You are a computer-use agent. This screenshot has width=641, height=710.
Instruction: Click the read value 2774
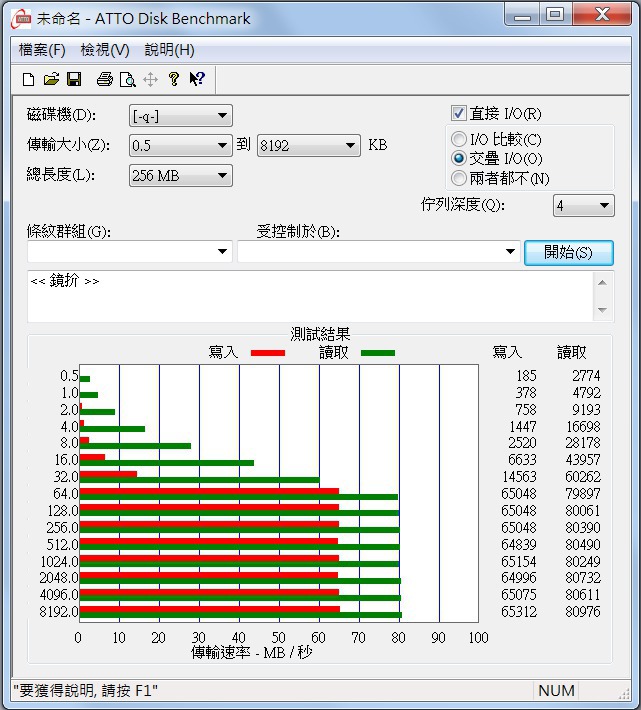tap(586, 376)
